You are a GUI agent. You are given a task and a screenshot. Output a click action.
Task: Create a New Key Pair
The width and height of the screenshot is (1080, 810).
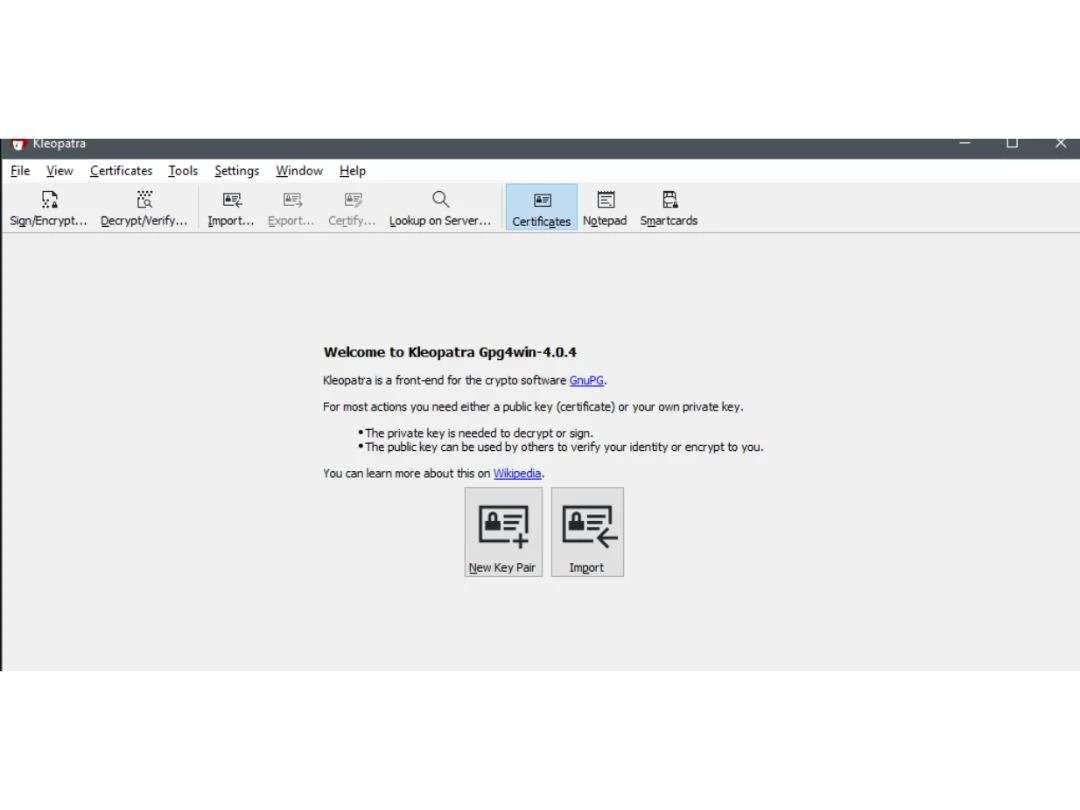[502, 531]
